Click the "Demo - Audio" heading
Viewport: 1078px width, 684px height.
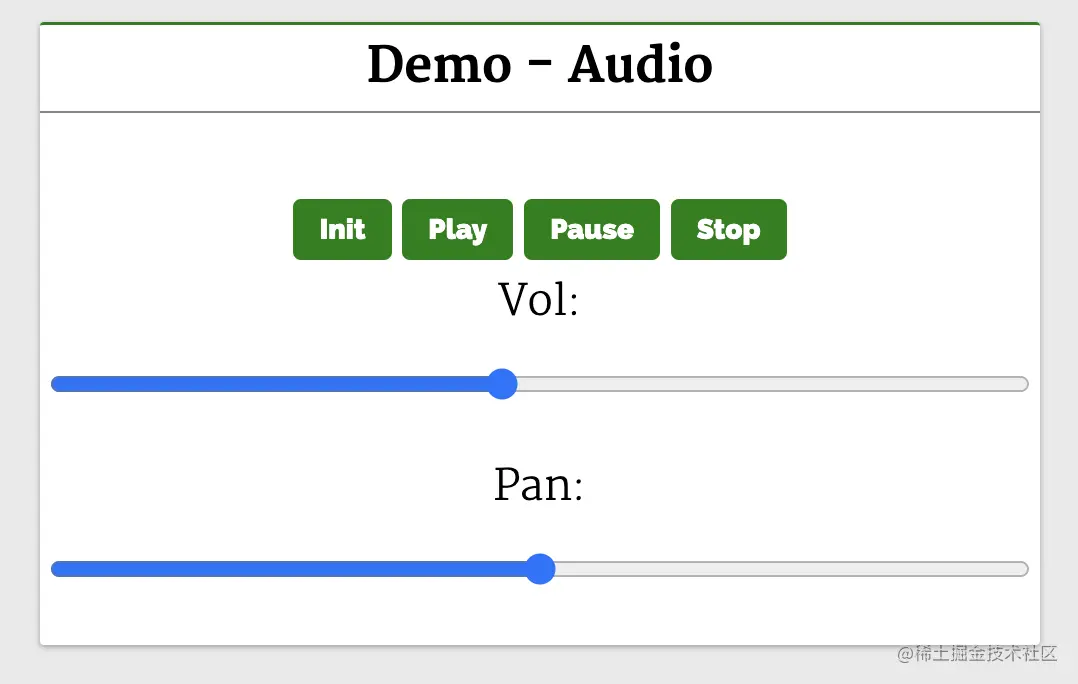[540, 65]
